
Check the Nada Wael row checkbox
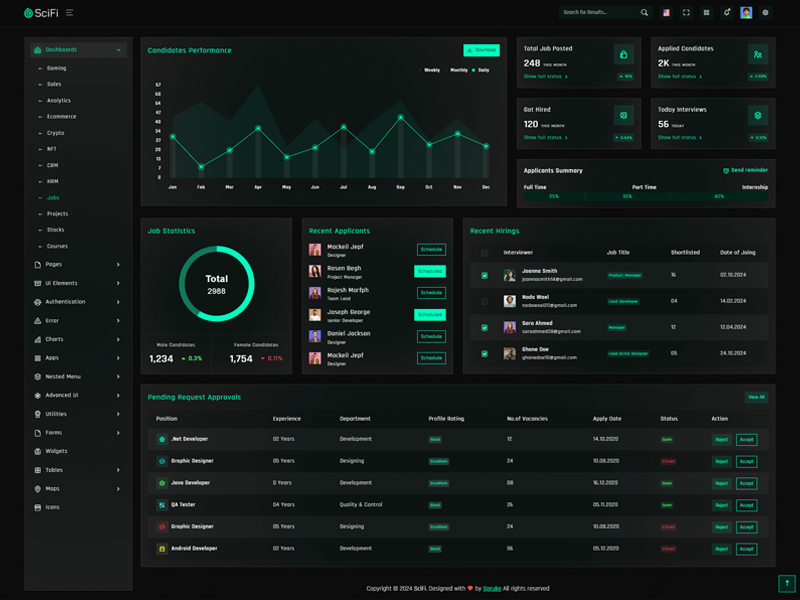pos(485,301)
